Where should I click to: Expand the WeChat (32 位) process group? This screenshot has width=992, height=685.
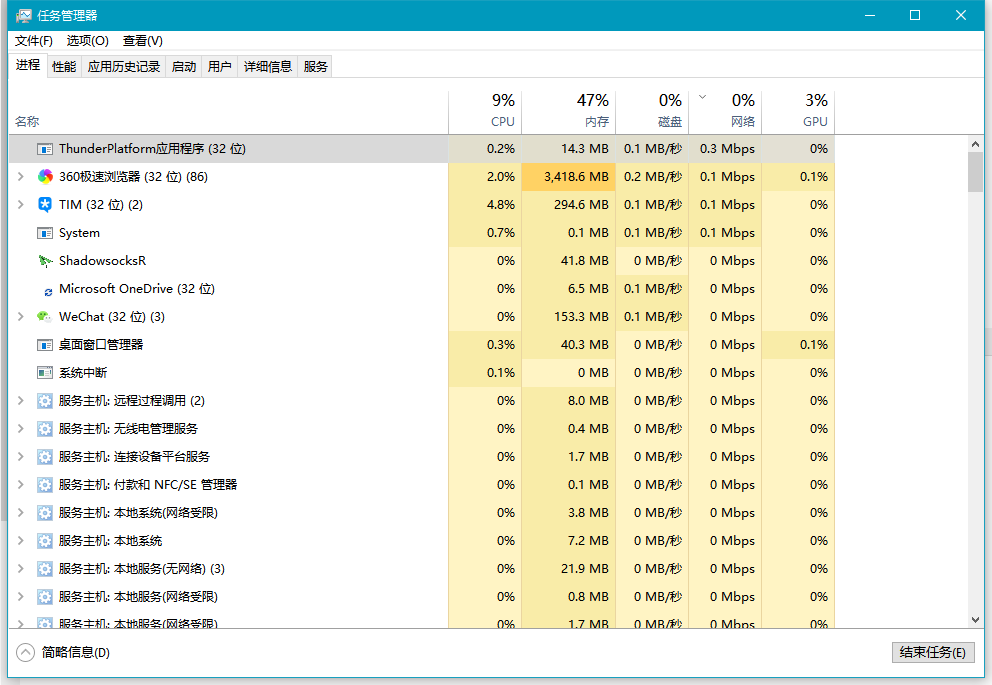click(x=21, y=316)
